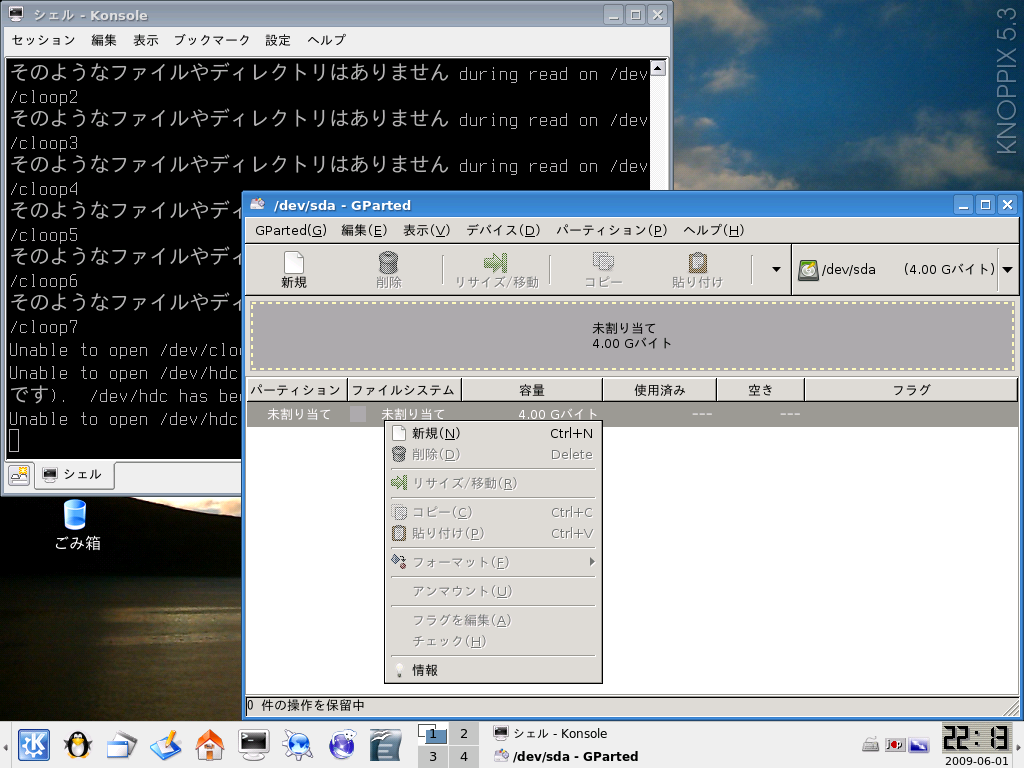The width and height of the screenshot is (1024, 768).
Task: Click the display settings tray icon
Action: [919, 744]
